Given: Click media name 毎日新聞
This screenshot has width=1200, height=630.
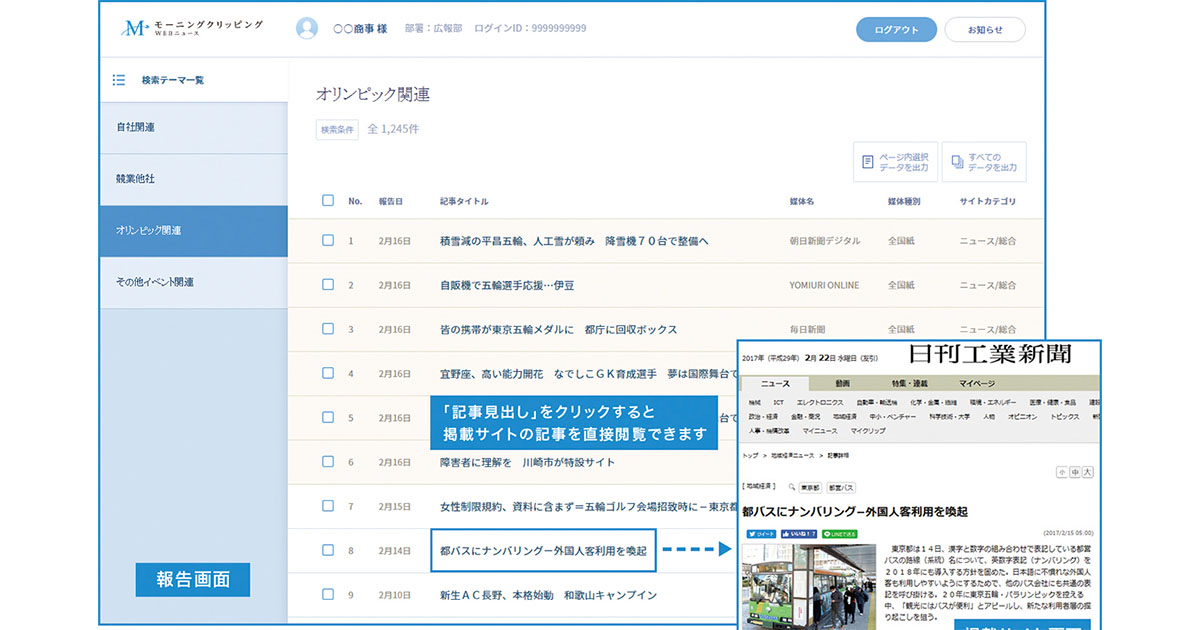Looking at the screenshot, I should click(x=808, y=329).
